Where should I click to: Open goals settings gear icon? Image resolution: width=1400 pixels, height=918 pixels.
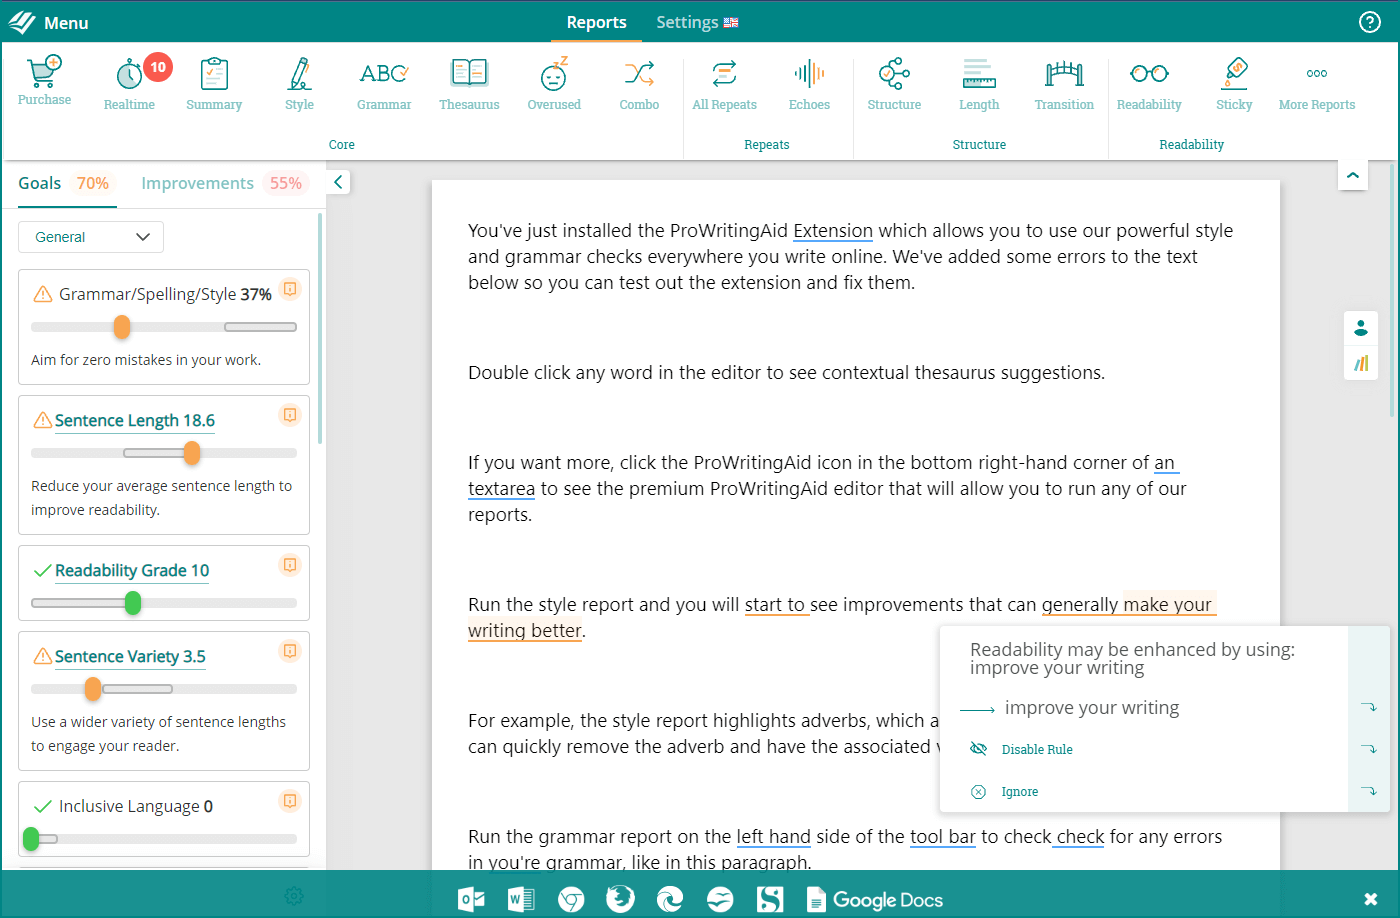point(293,896)
